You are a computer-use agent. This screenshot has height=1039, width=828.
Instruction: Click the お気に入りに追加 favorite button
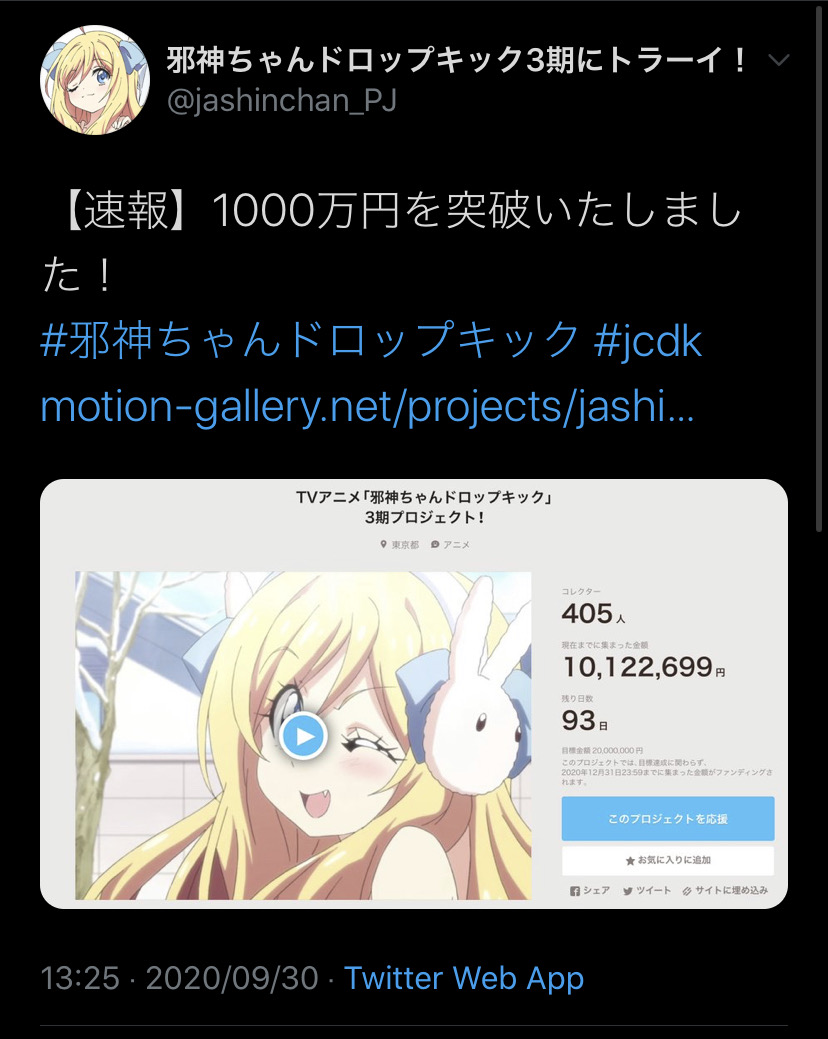[x=668, y=860]
